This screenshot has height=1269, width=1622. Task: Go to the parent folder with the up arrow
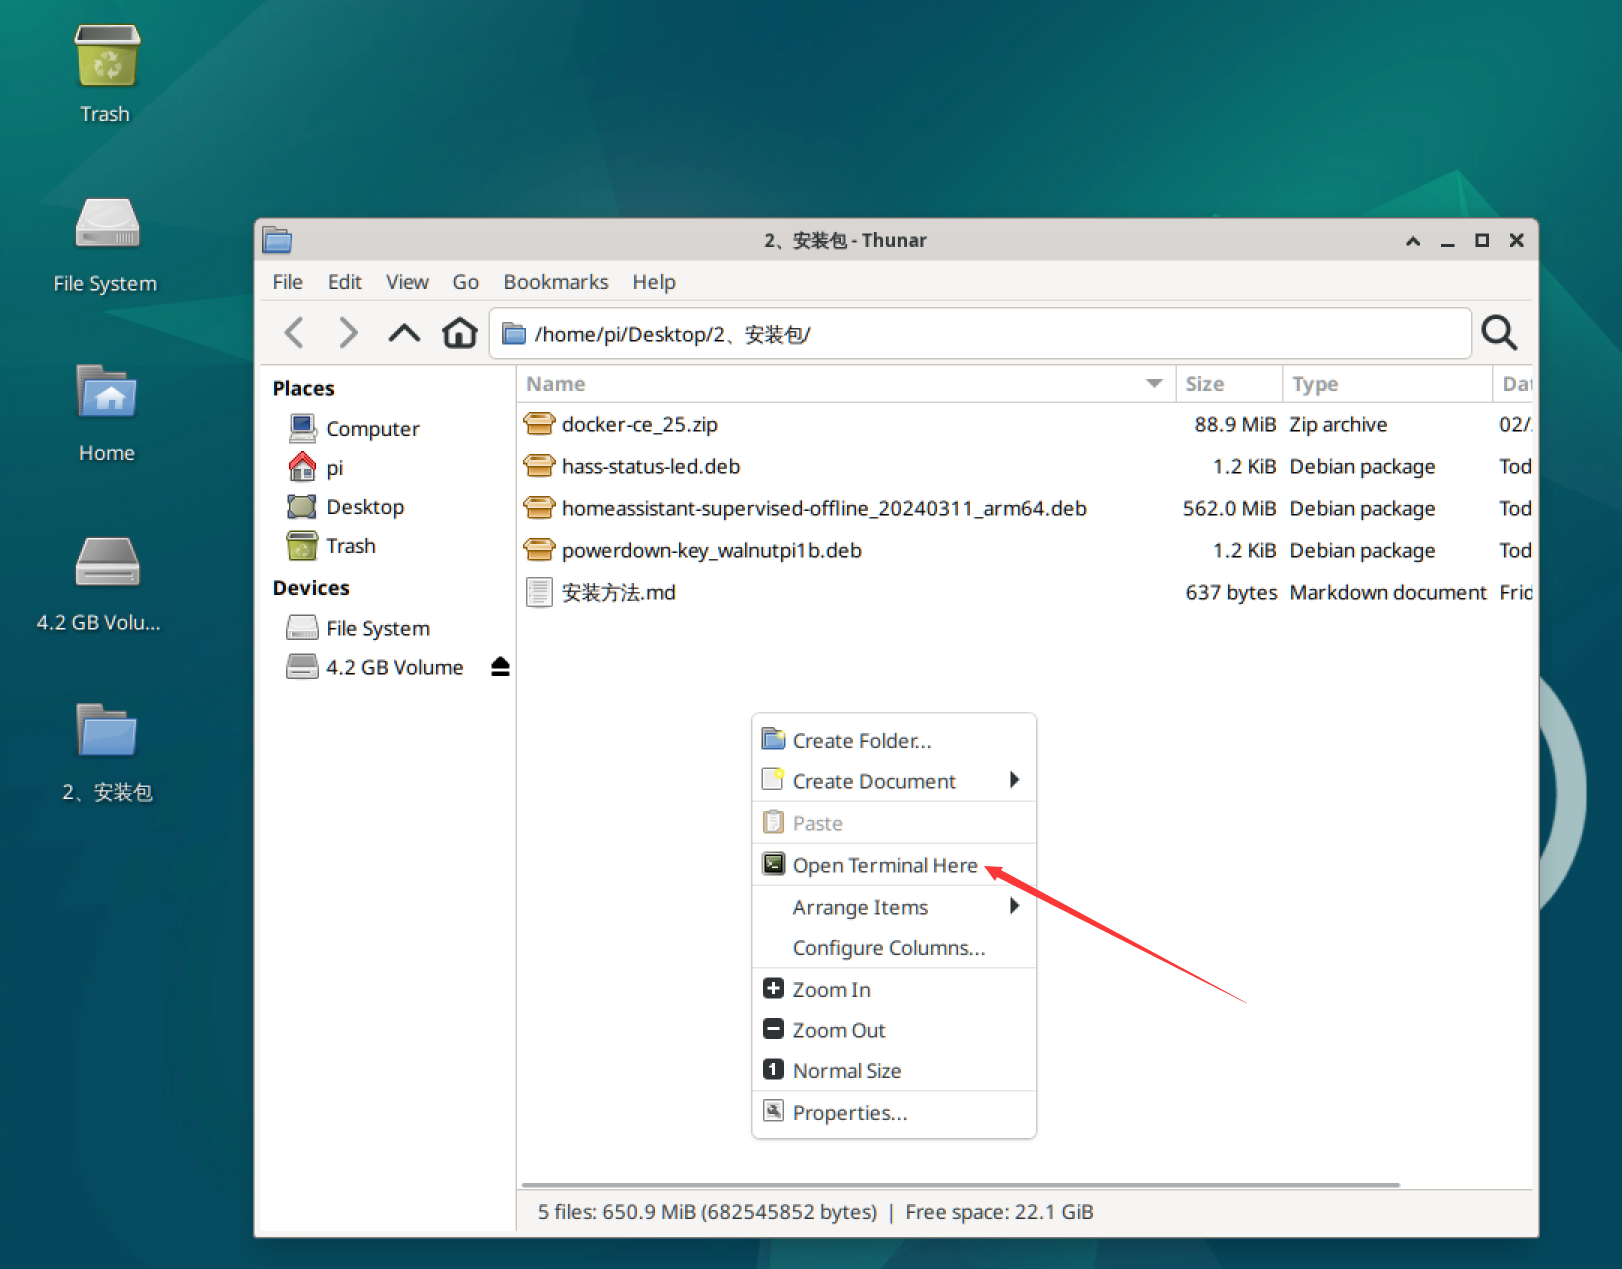[404, 332]
